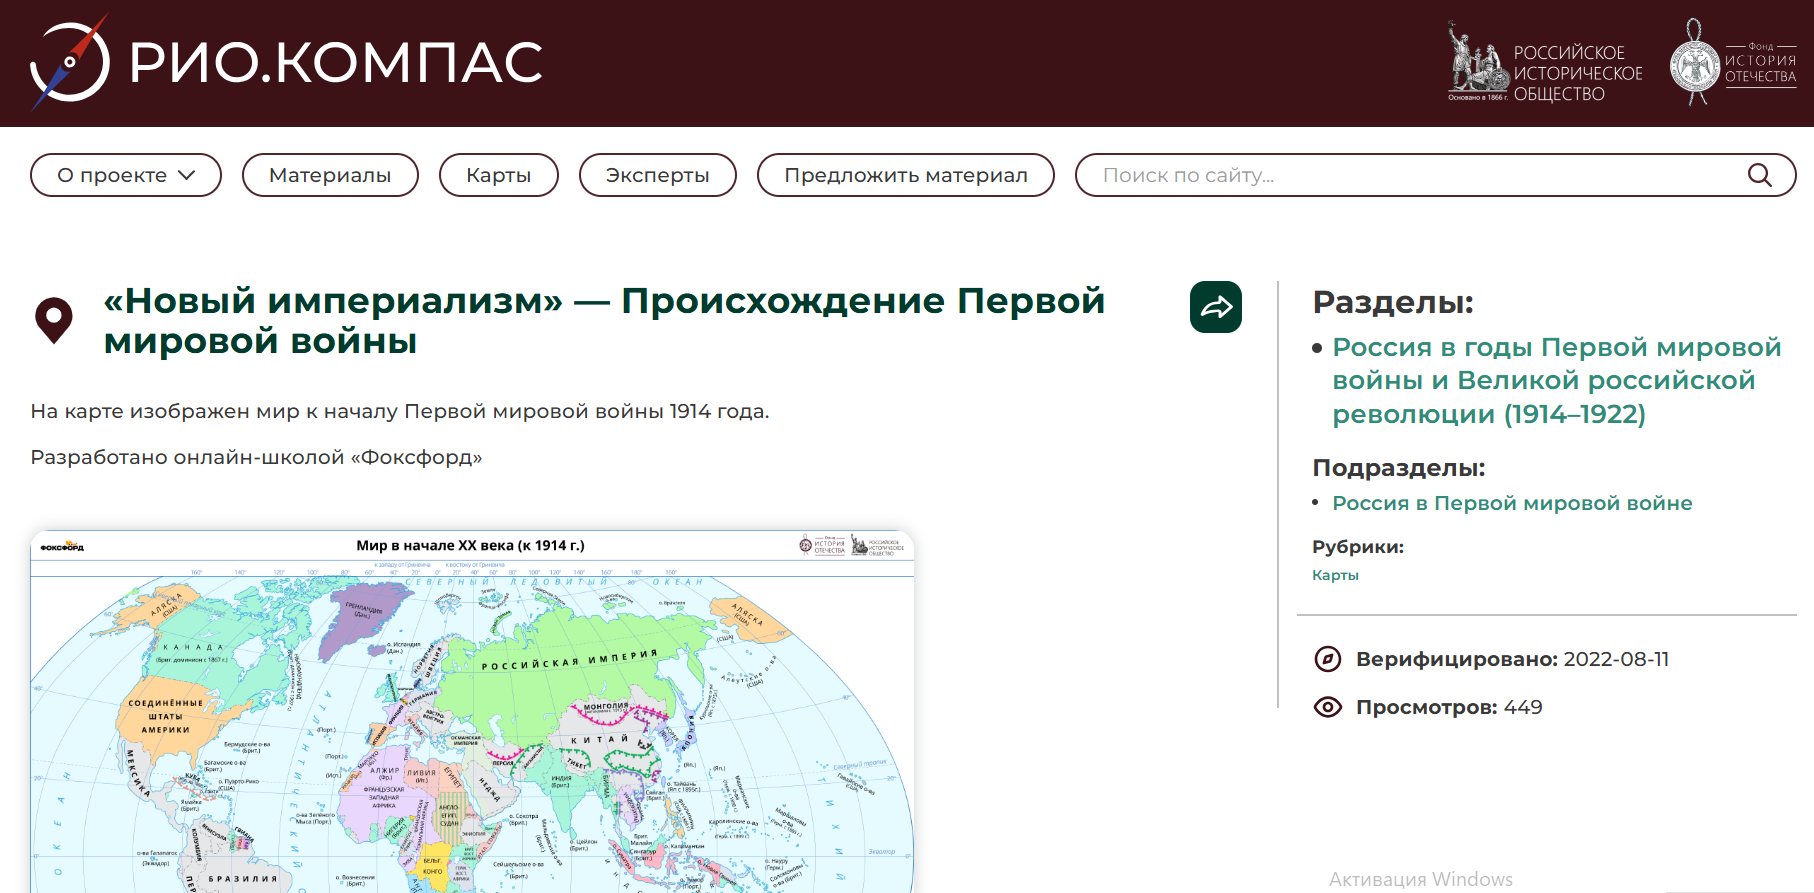Click the share arrow icon button
This screenshot has height=893, width=1814.
(x=1215, y=307)
